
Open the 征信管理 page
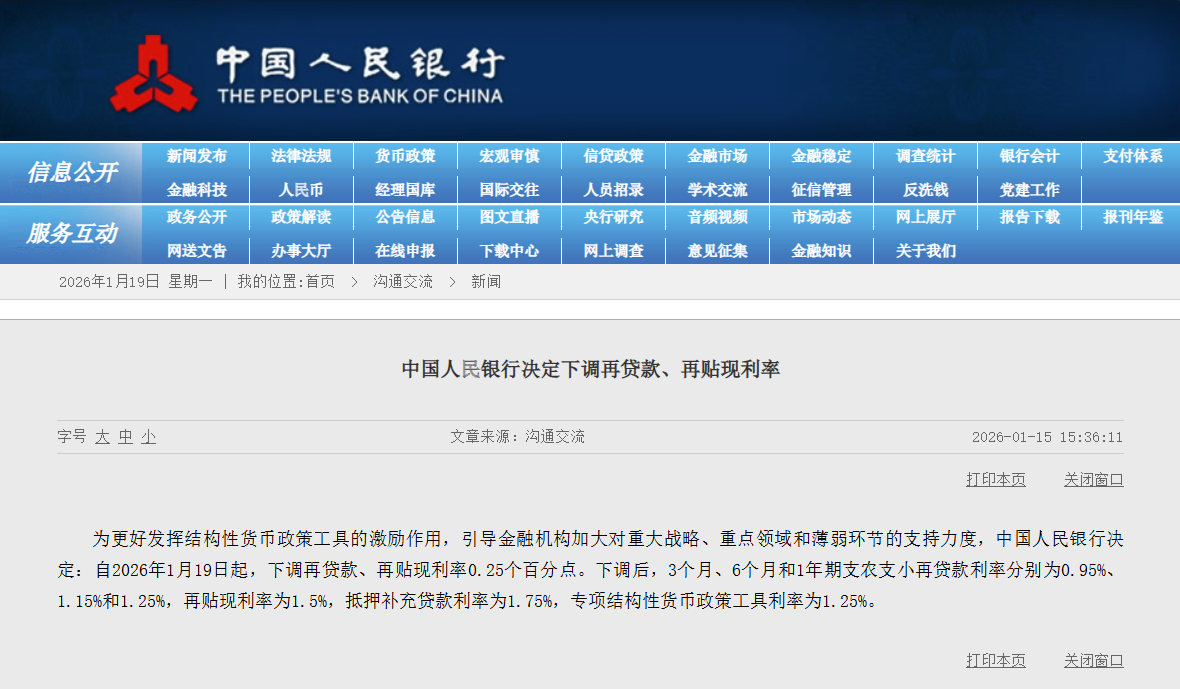pos(821,189)
